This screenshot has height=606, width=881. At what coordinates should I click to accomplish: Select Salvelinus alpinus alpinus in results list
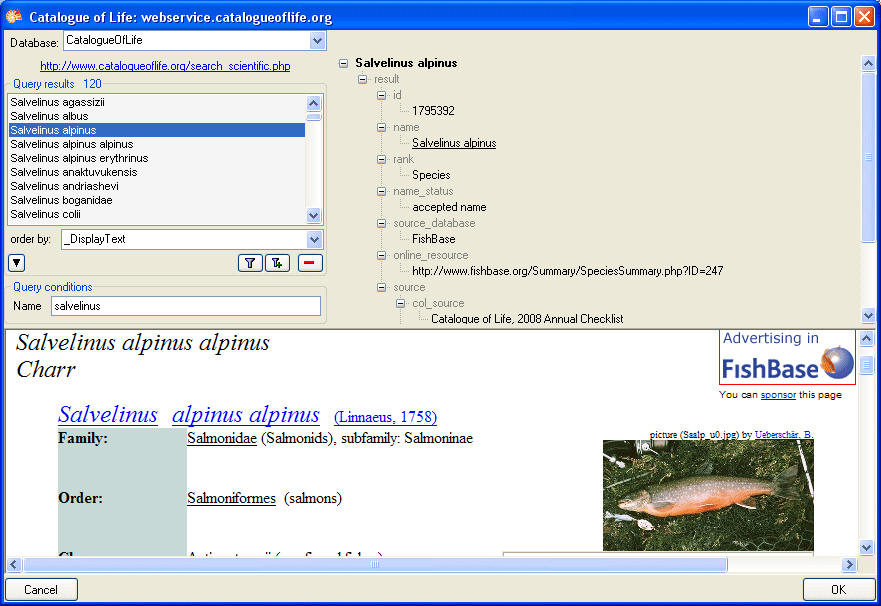[x=157, y=144]
